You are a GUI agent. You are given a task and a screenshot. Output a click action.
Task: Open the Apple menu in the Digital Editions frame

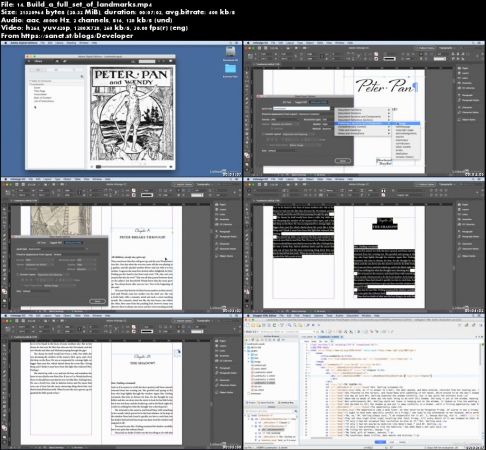coord(5,43)
